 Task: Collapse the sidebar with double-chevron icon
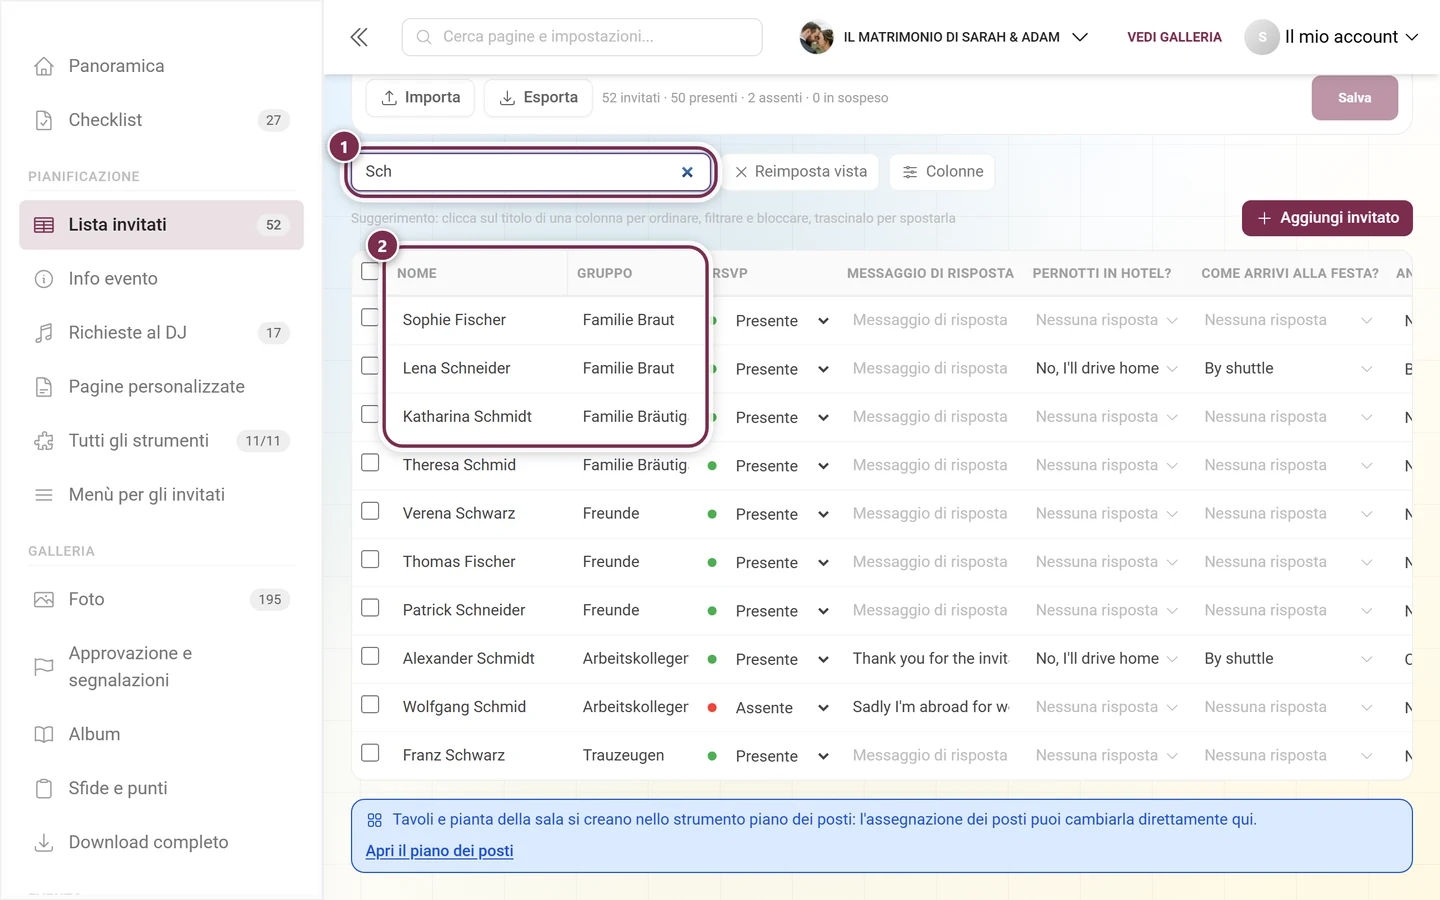point(359,37)
